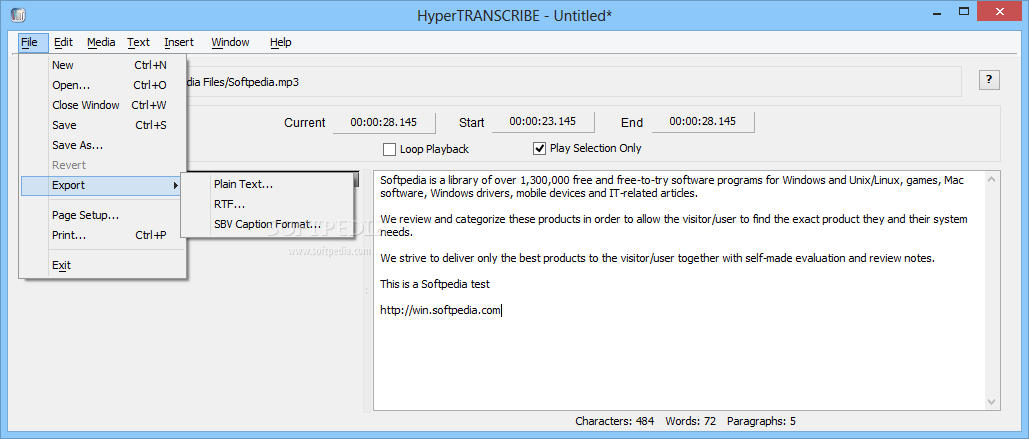
Task: Click the Current time 00:00:28.145 button
Action: 384,121
